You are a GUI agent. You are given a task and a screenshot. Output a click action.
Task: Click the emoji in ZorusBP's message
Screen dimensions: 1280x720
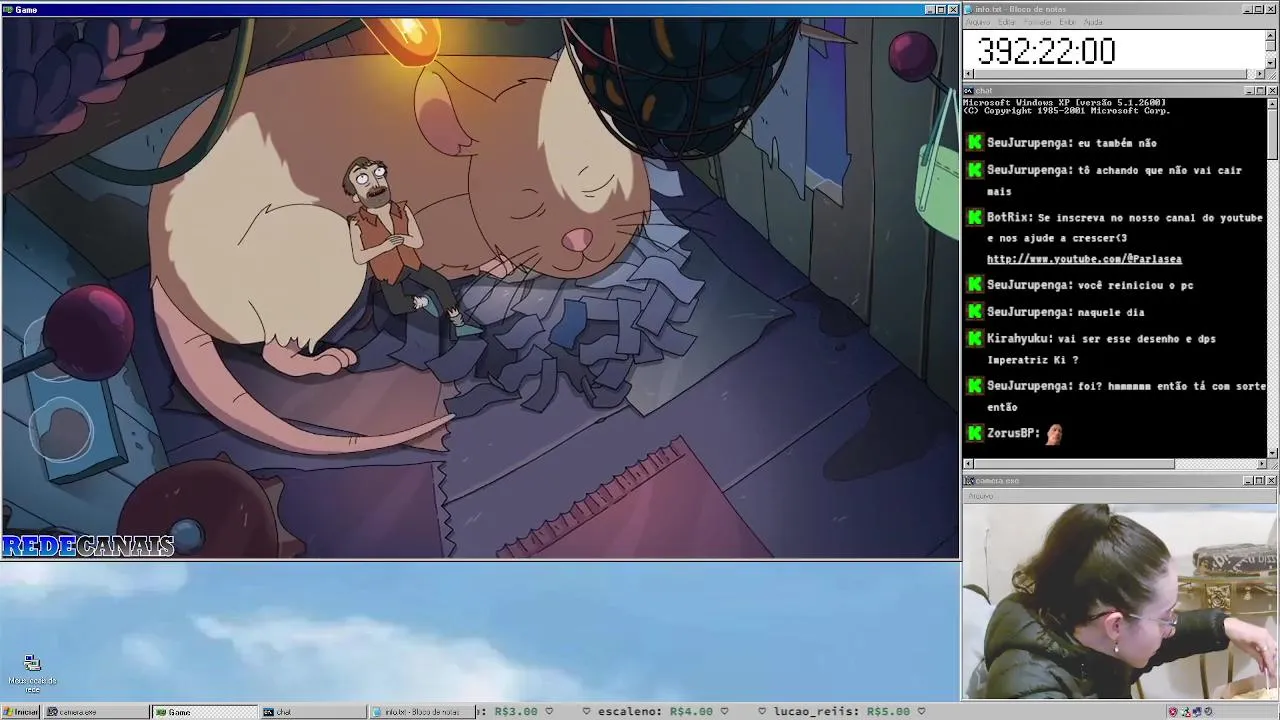point(1054,434)
